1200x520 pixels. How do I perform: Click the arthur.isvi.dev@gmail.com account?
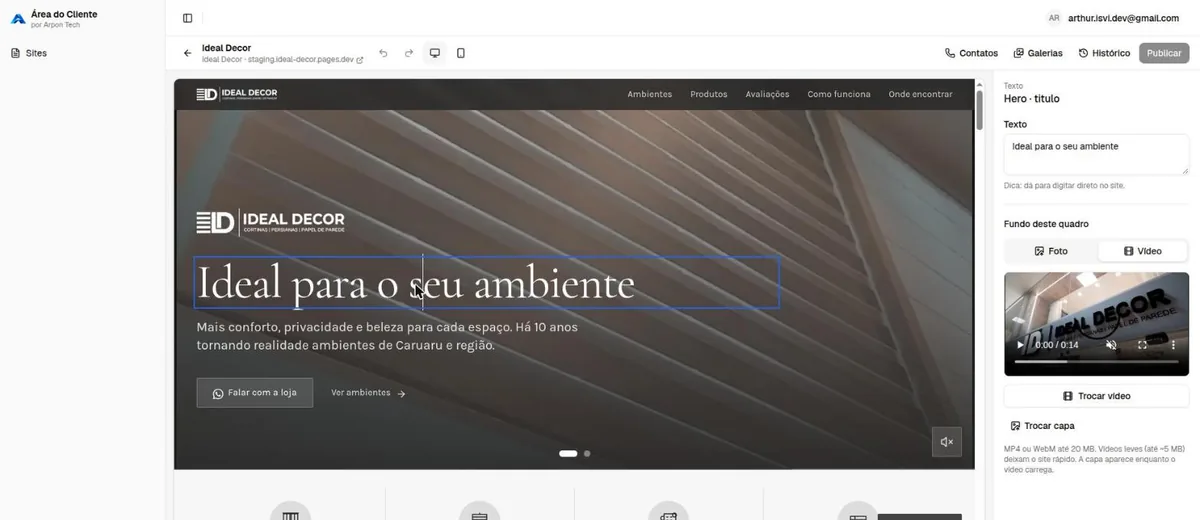(1123, 18)
